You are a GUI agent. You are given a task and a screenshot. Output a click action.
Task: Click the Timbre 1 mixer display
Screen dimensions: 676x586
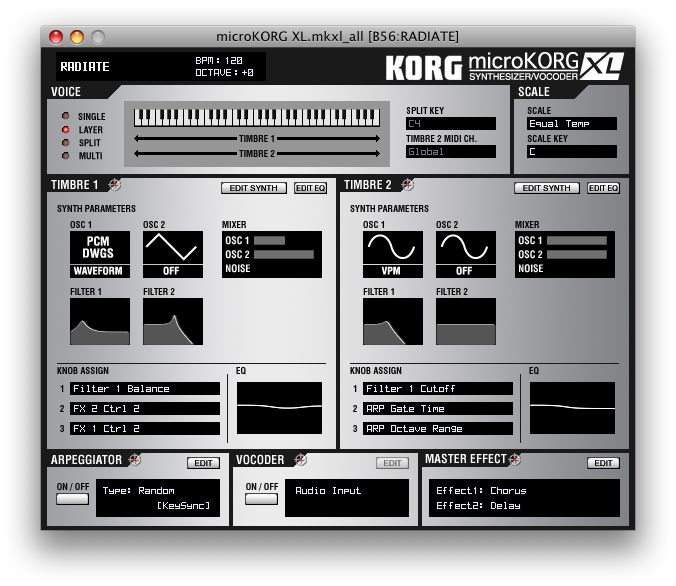coord(272,254)
